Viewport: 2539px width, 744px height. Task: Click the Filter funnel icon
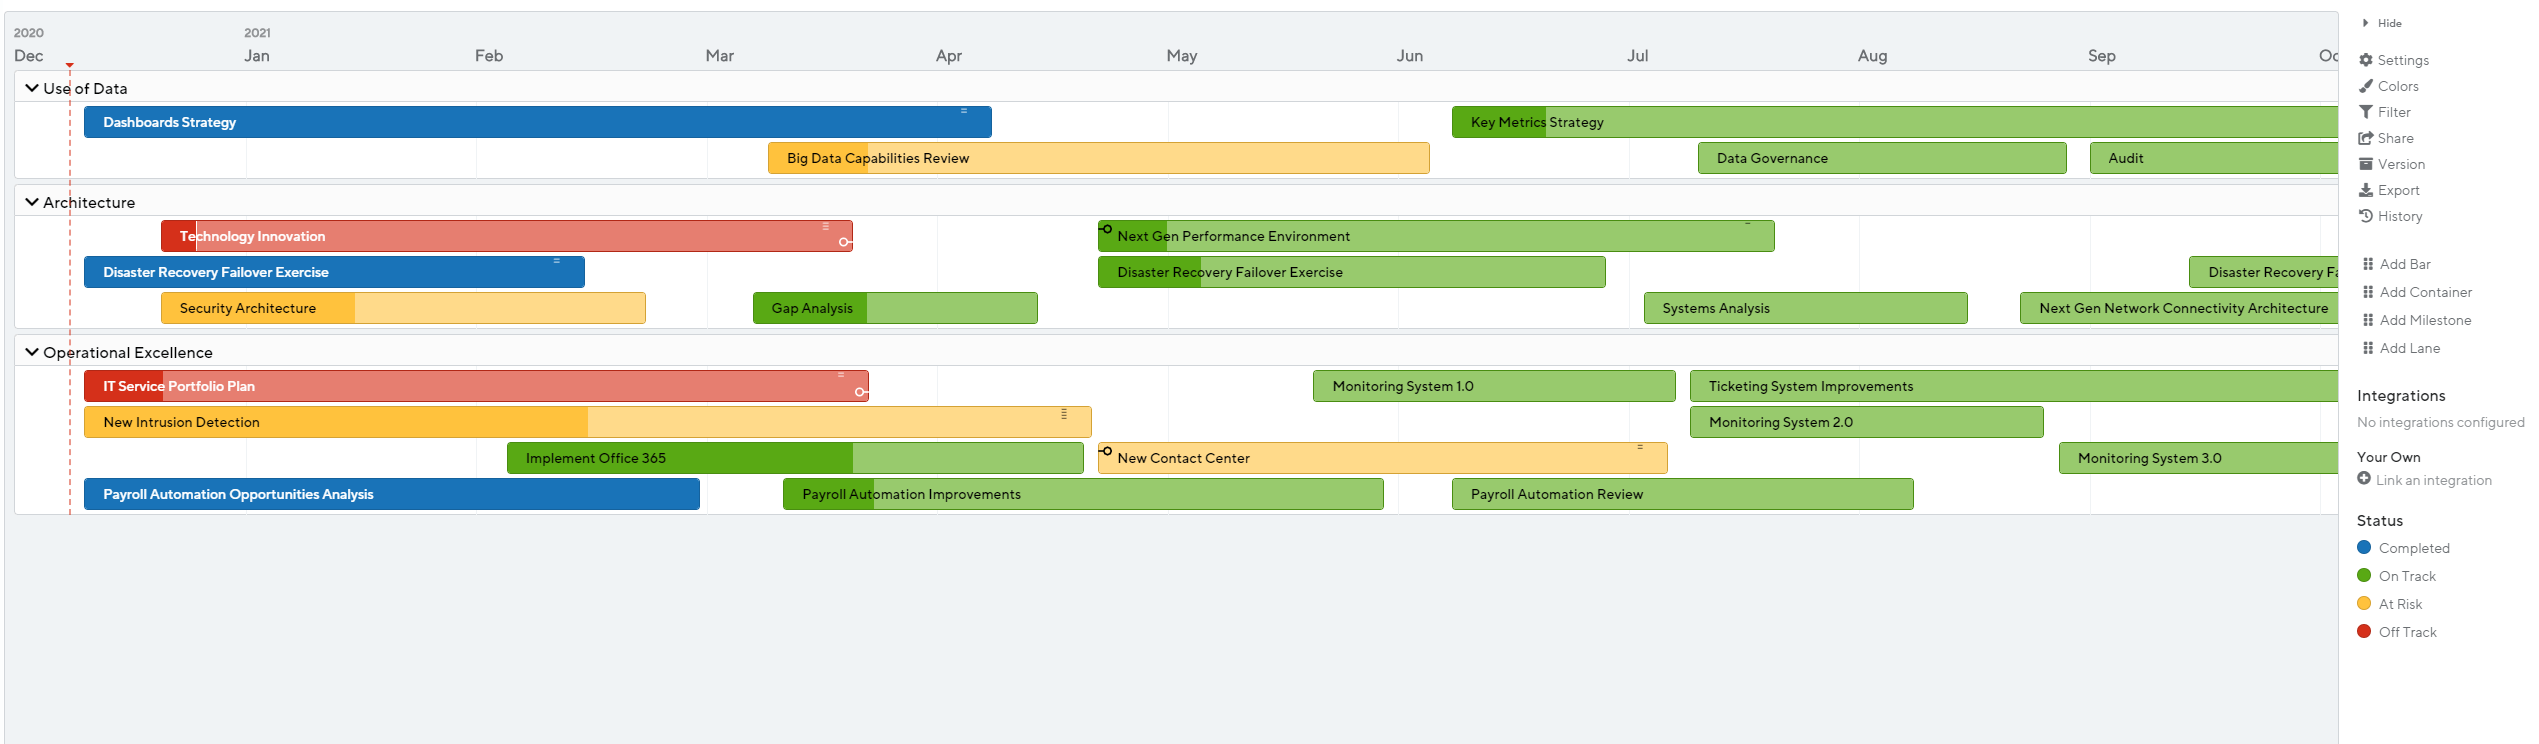coord(2366,112)
